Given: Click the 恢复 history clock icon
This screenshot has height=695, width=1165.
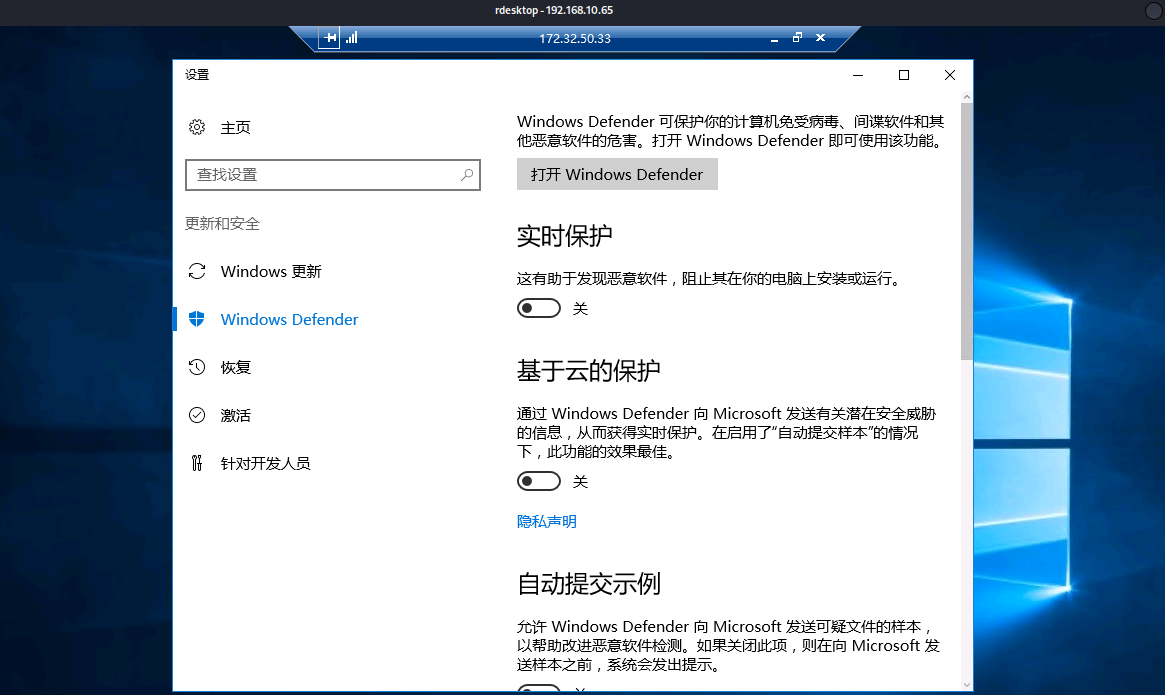Looking at the screenshot, I should click(x=197, y=367).
